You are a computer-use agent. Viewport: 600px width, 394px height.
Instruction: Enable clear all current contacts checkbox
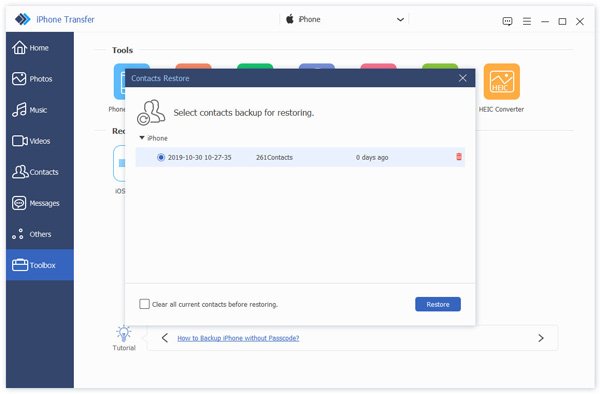pyautogui.click(x=144, y=304)
